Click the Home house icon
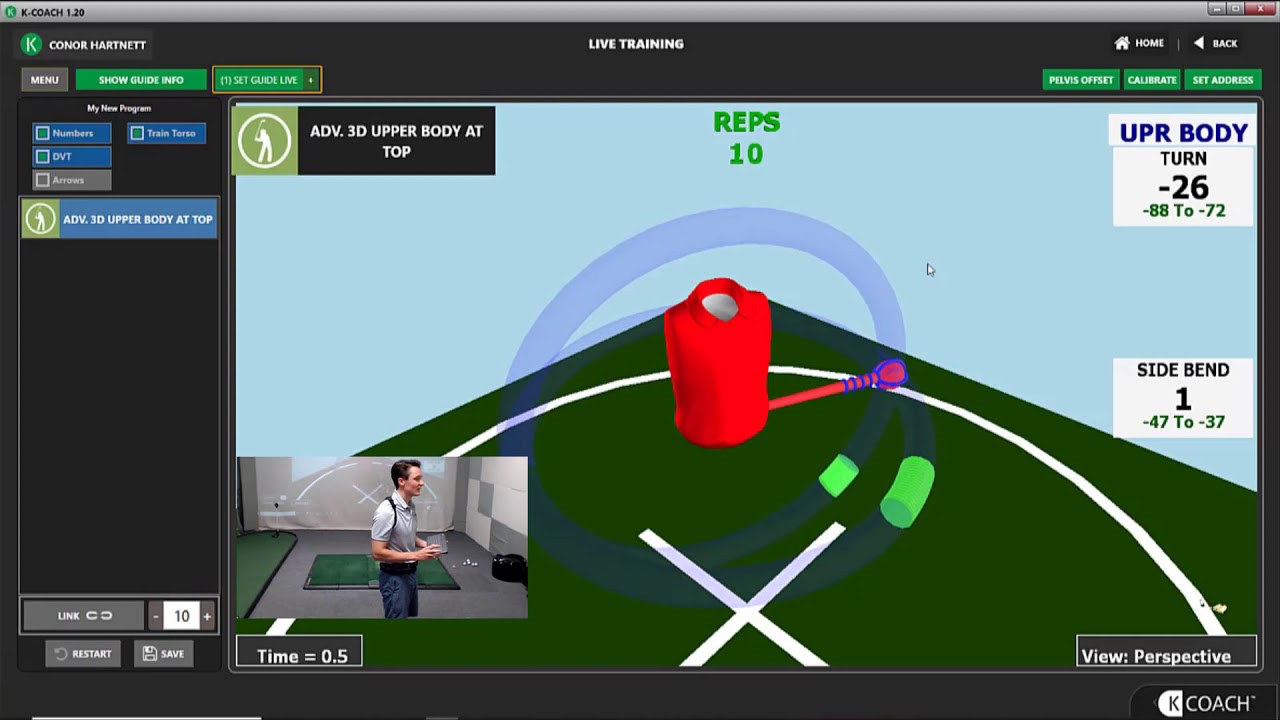Screen dimensions: 1280x720 tap(1122, 43)
